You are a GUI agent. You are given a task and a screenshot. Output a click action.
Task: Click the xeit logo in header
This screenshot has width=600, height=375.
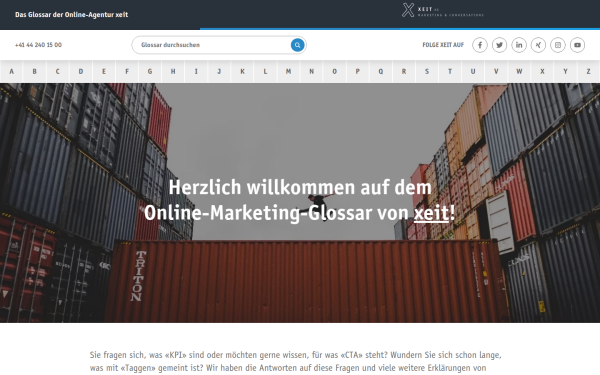coord(442,10)
